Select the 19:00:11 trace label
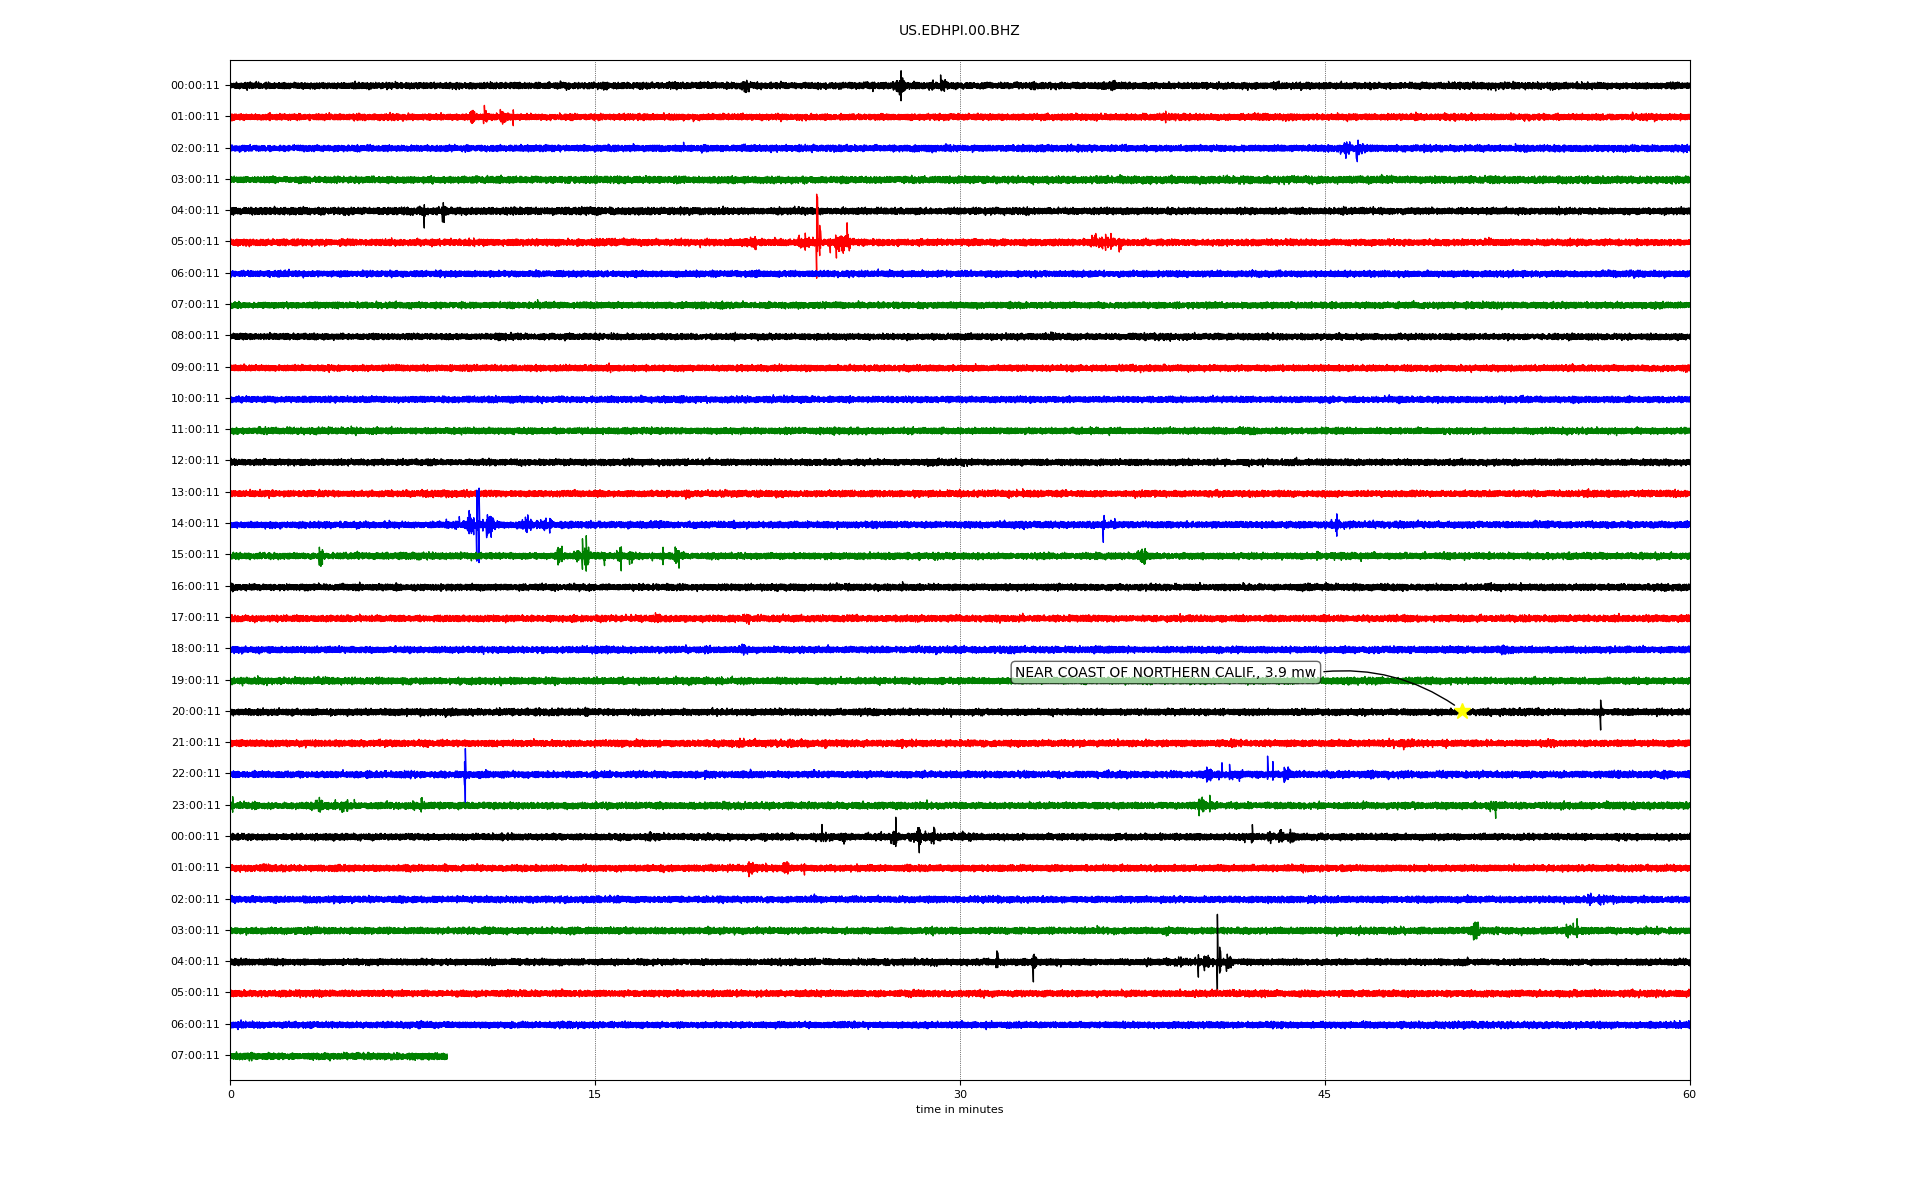 195,681
